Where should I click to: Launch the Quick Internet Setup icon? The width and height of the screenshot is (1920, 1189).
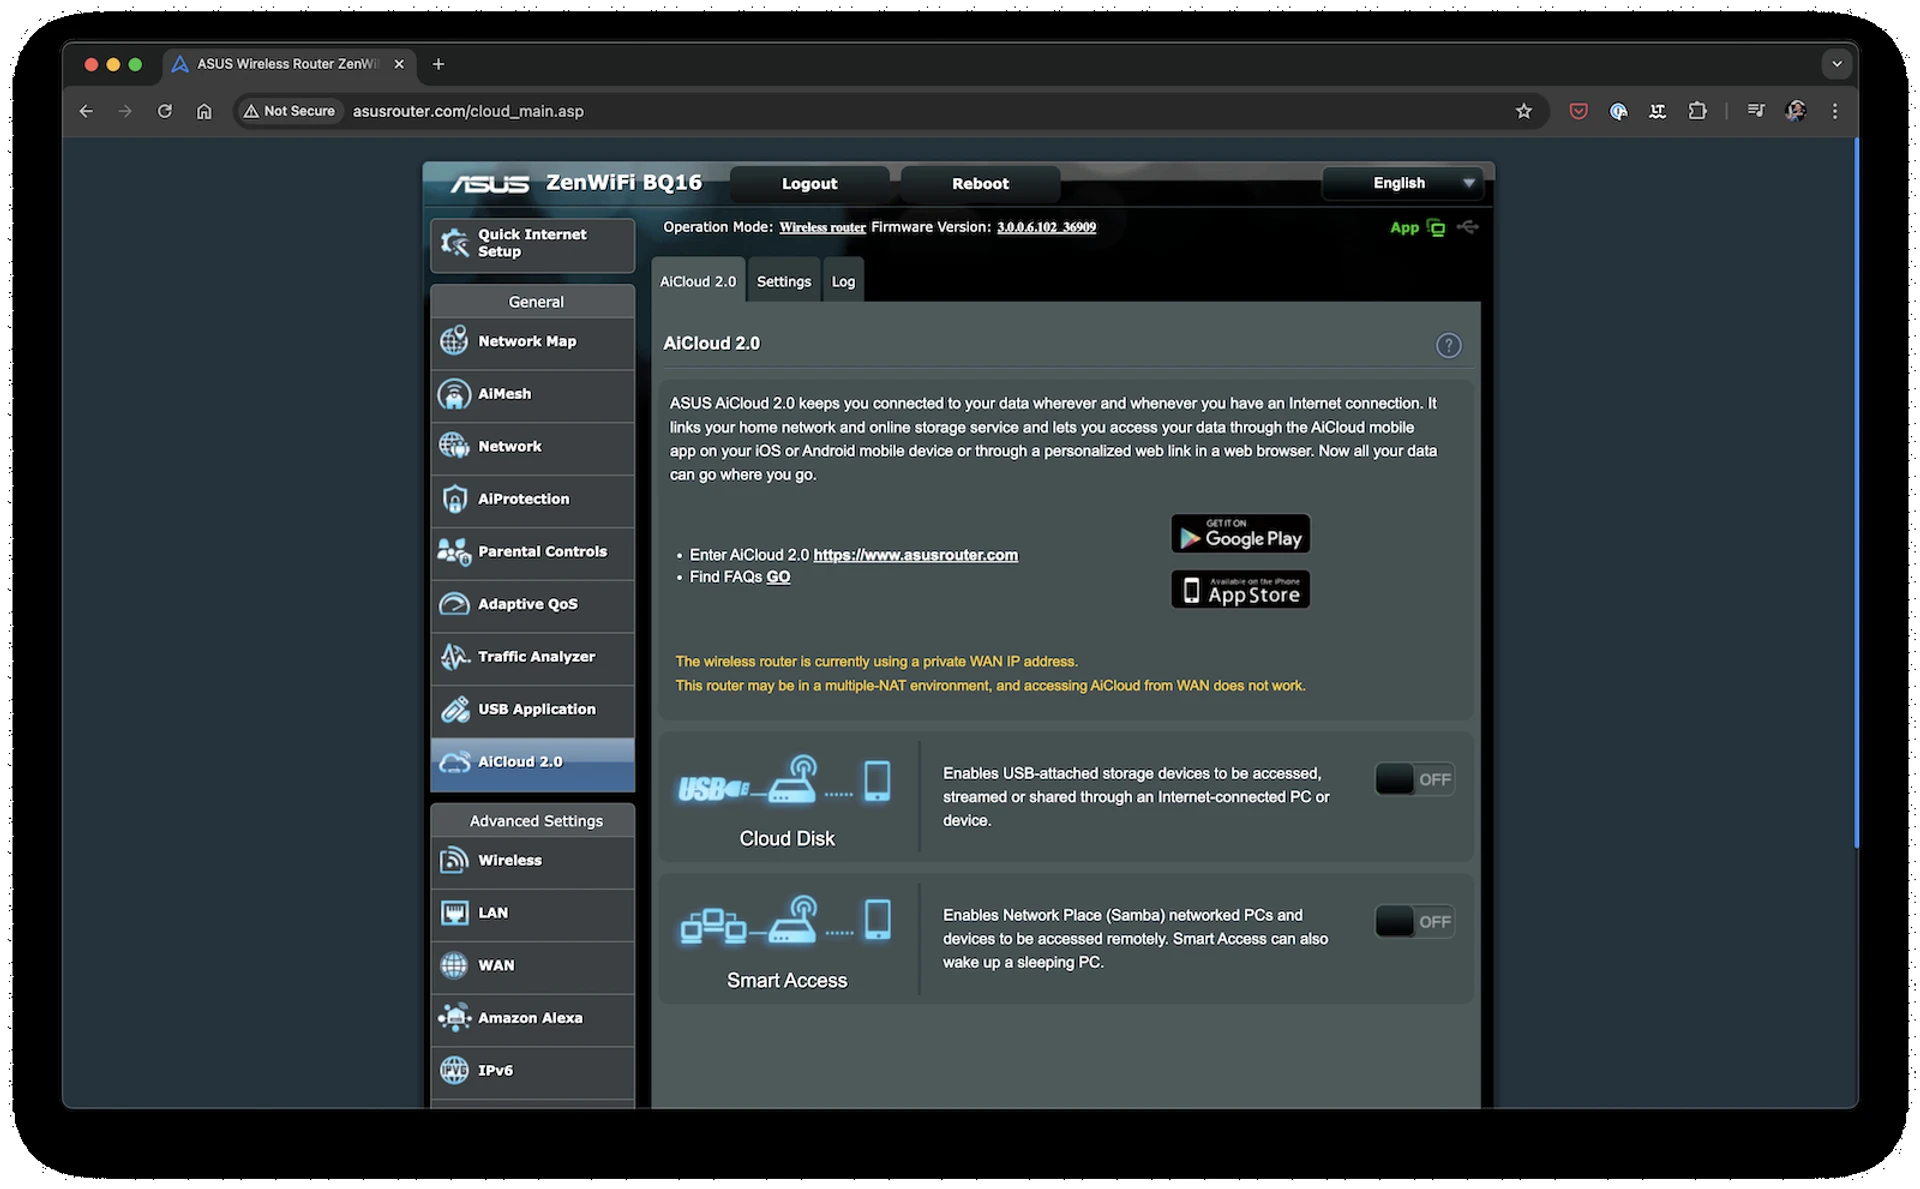tap(454, 243)
